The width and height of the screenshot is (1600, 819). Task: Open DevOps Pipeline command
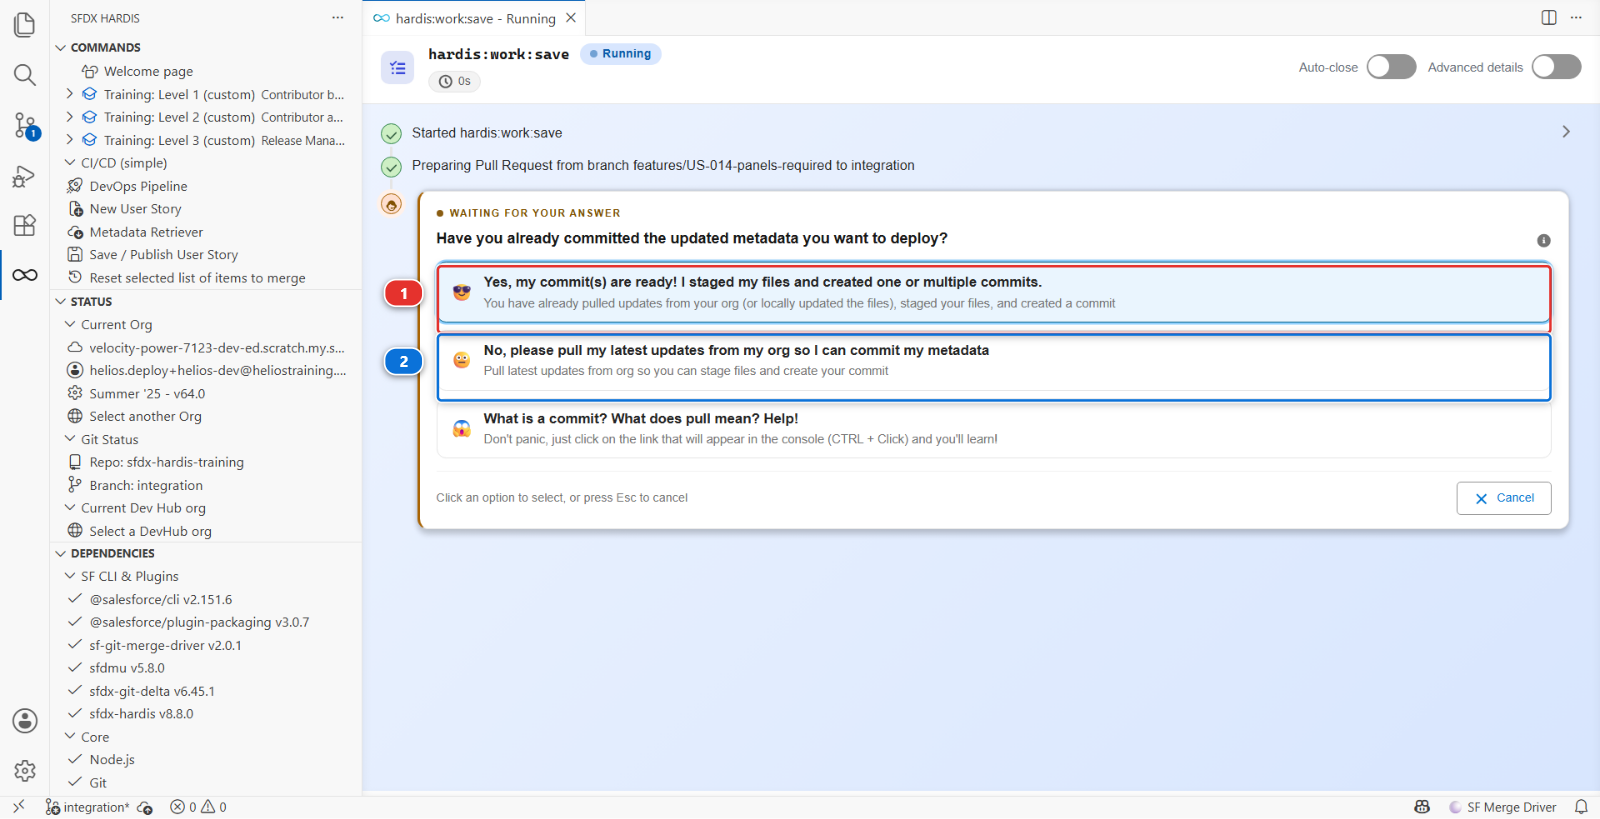[138, 186]
